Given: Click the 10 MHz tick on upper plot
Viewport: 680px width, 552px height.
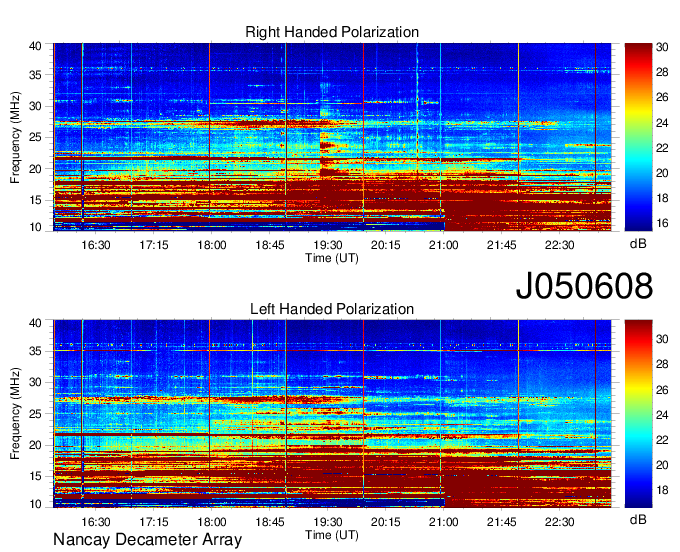Looking at the screenshot, I should (35, 227).
